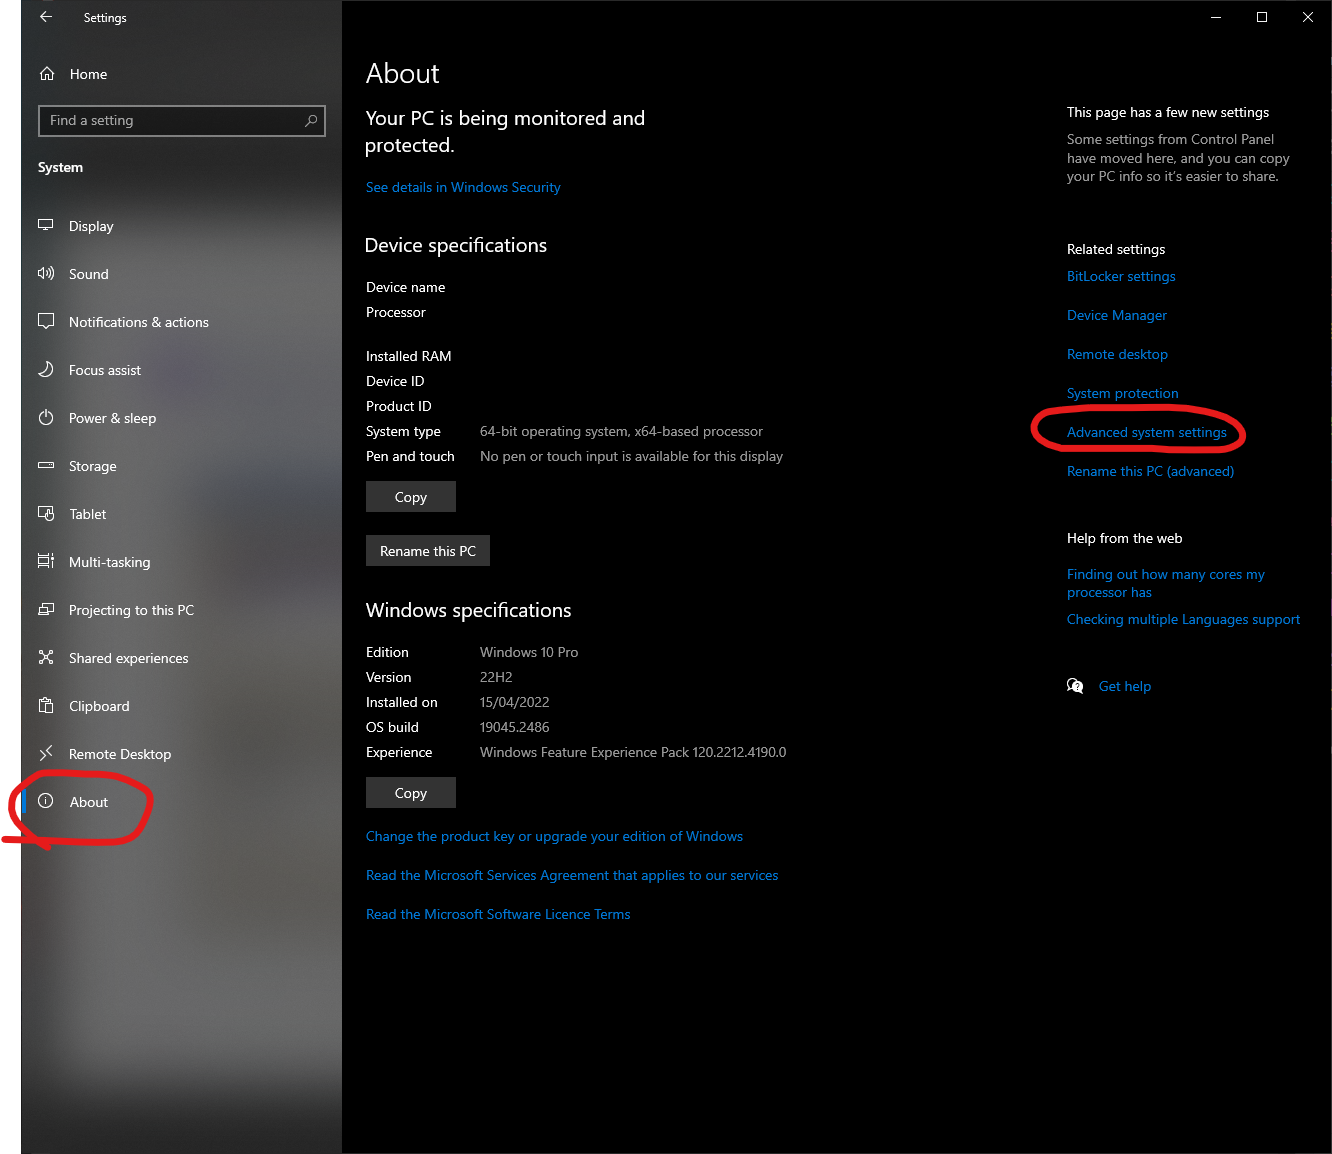Click the Focus assist moon icon

click(46, 369)
